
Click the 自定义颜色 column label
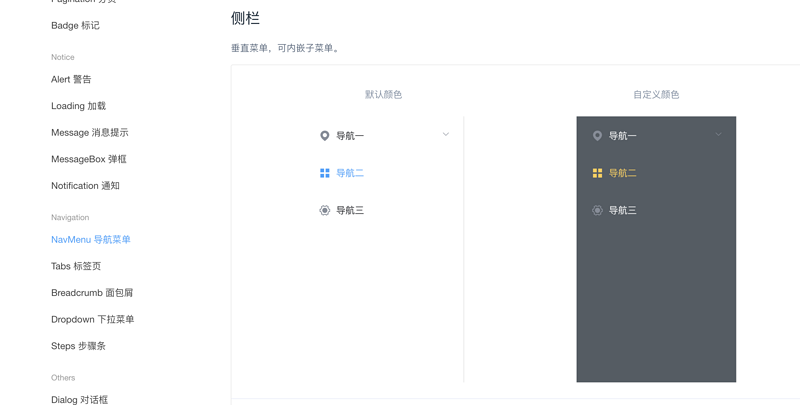pos(656,94)
